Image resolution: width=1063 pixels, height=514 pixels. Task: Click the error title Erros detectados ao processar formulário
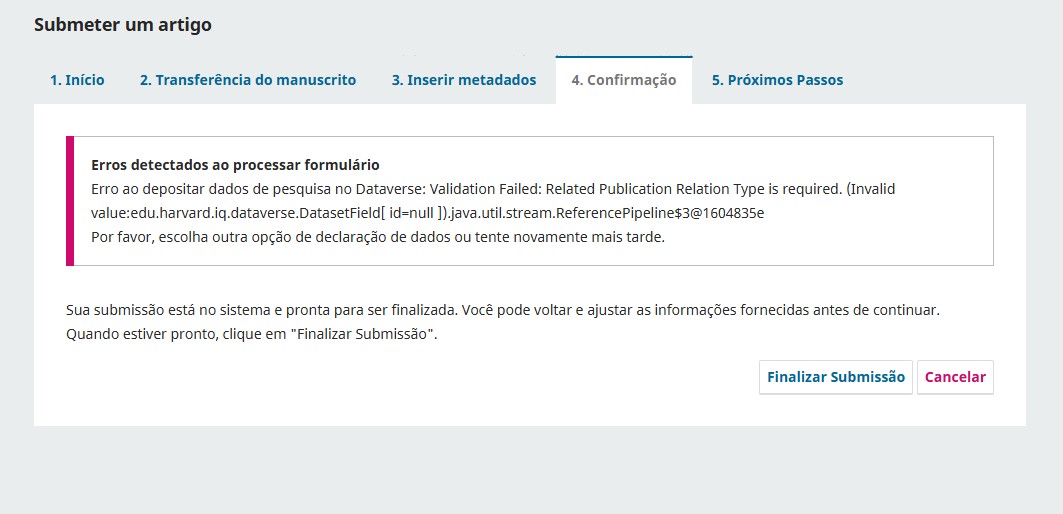click(235, 165)
